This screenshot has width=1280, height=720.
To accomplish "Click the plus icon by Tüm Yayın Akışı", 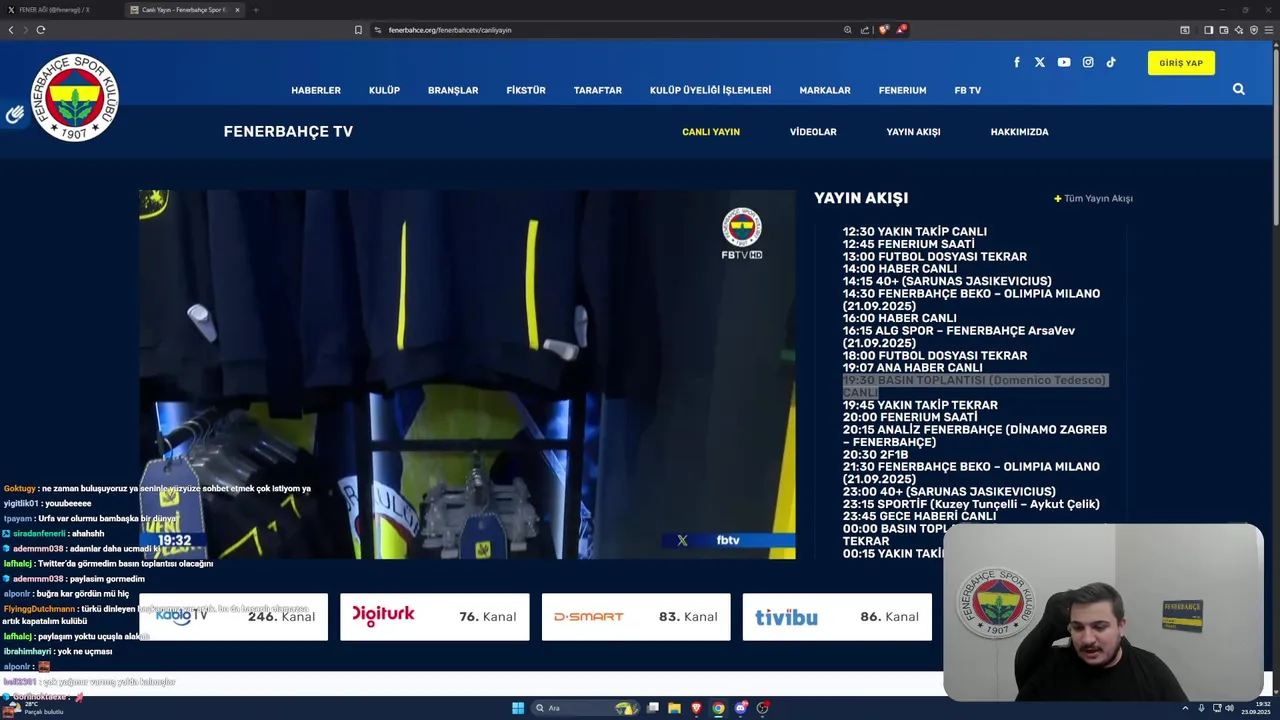I will (x=1058, y=198).
